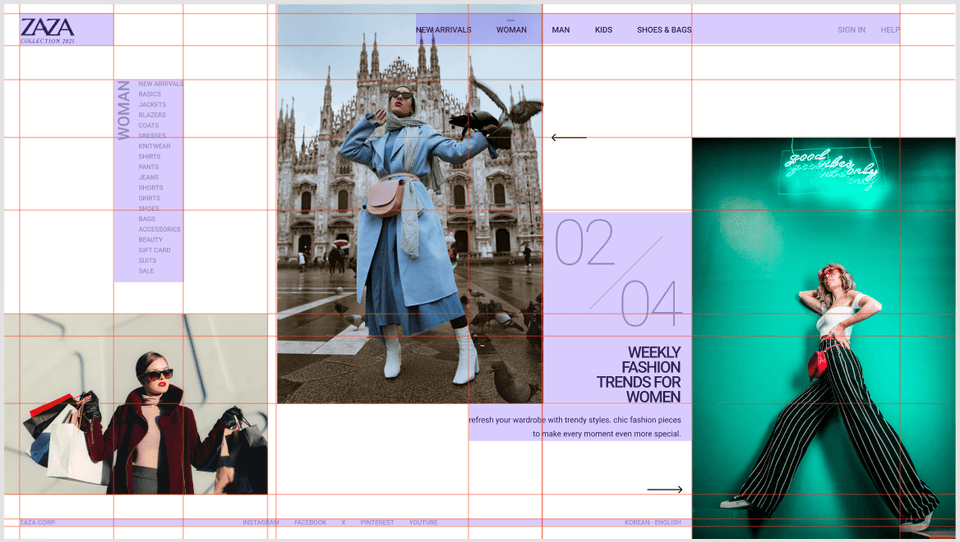Image resolution: width=960 pixels, height=542 pixels.
Task: Click the right arrow below the trends text
Action: [x=665, y=489]
